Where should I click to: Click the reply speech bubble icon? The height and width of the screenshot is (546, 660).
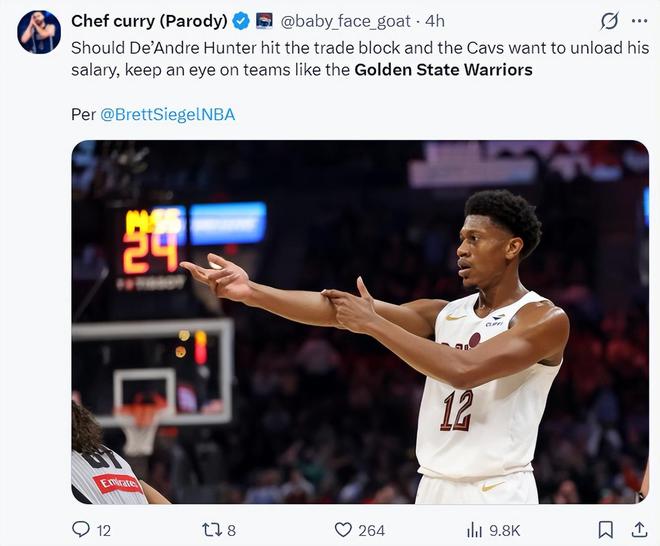(81, 530)
